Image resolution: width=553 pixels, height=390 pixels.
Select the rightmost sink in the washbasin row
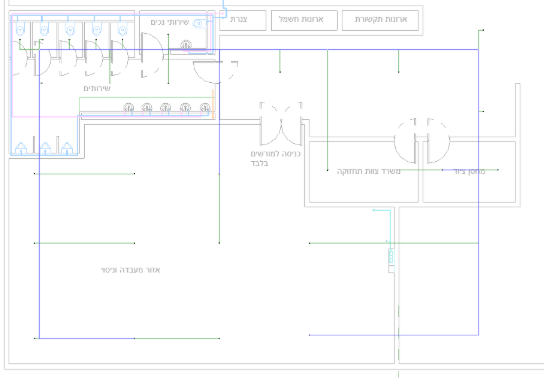[205, 107]
